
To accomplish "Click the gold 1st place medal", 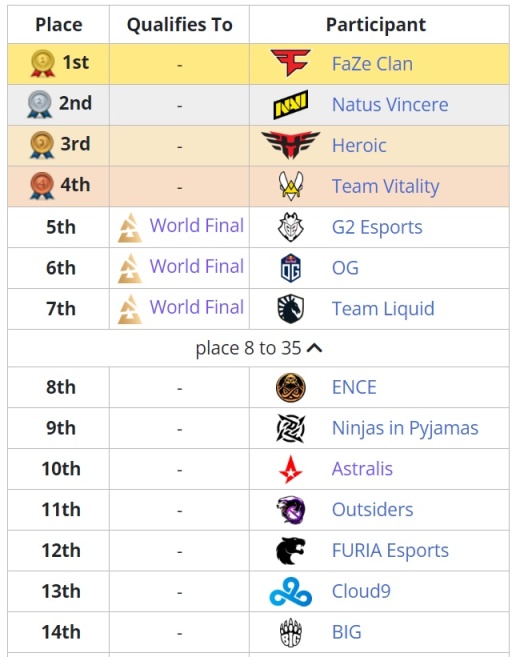I will click(x=42, y=63).
